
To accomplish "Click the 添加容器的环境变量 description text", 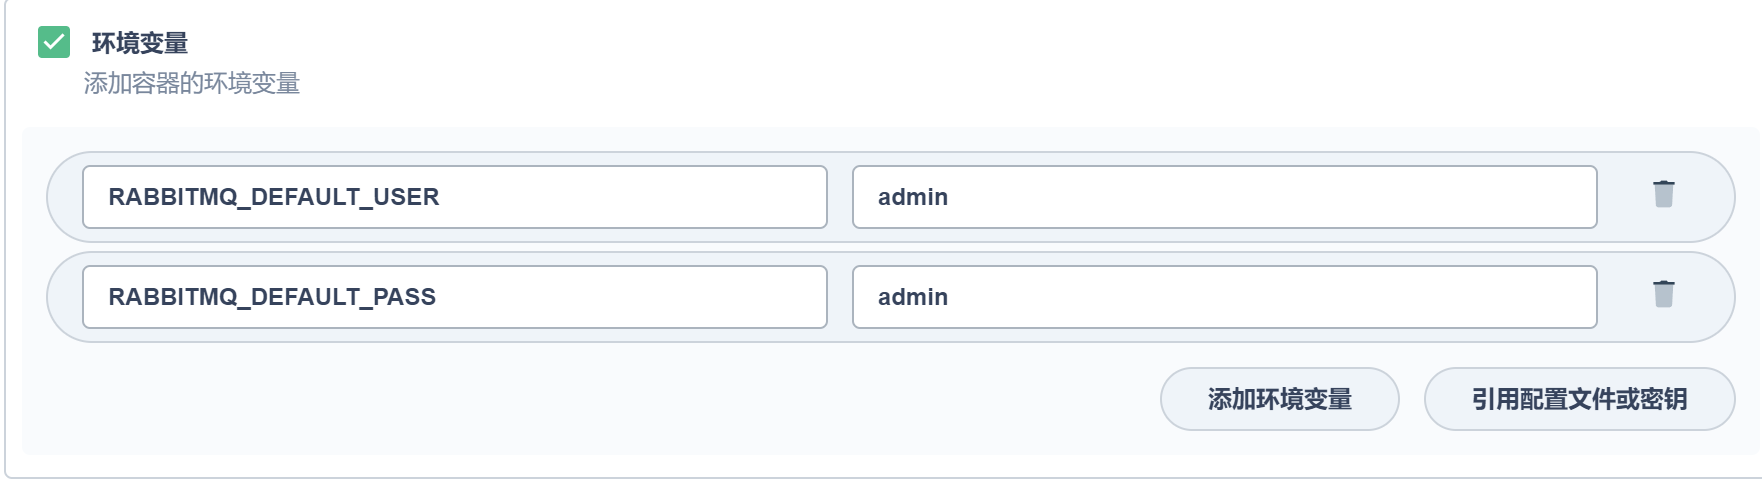I will pos(192,84).
